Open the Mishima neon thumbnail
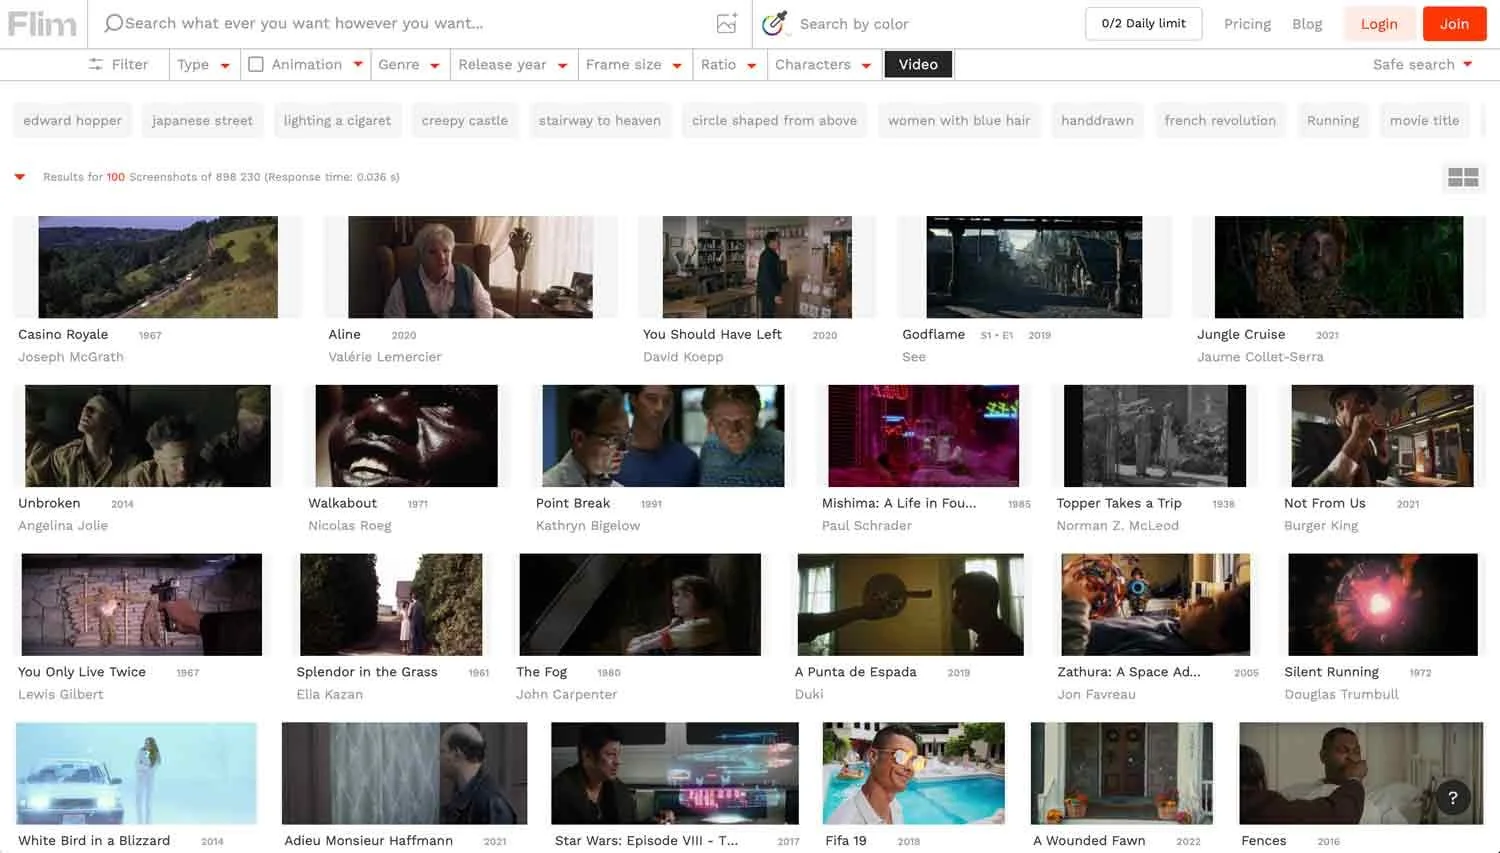Image resolution: width=1500 pixels, height=853 pixels. (924, 436)
